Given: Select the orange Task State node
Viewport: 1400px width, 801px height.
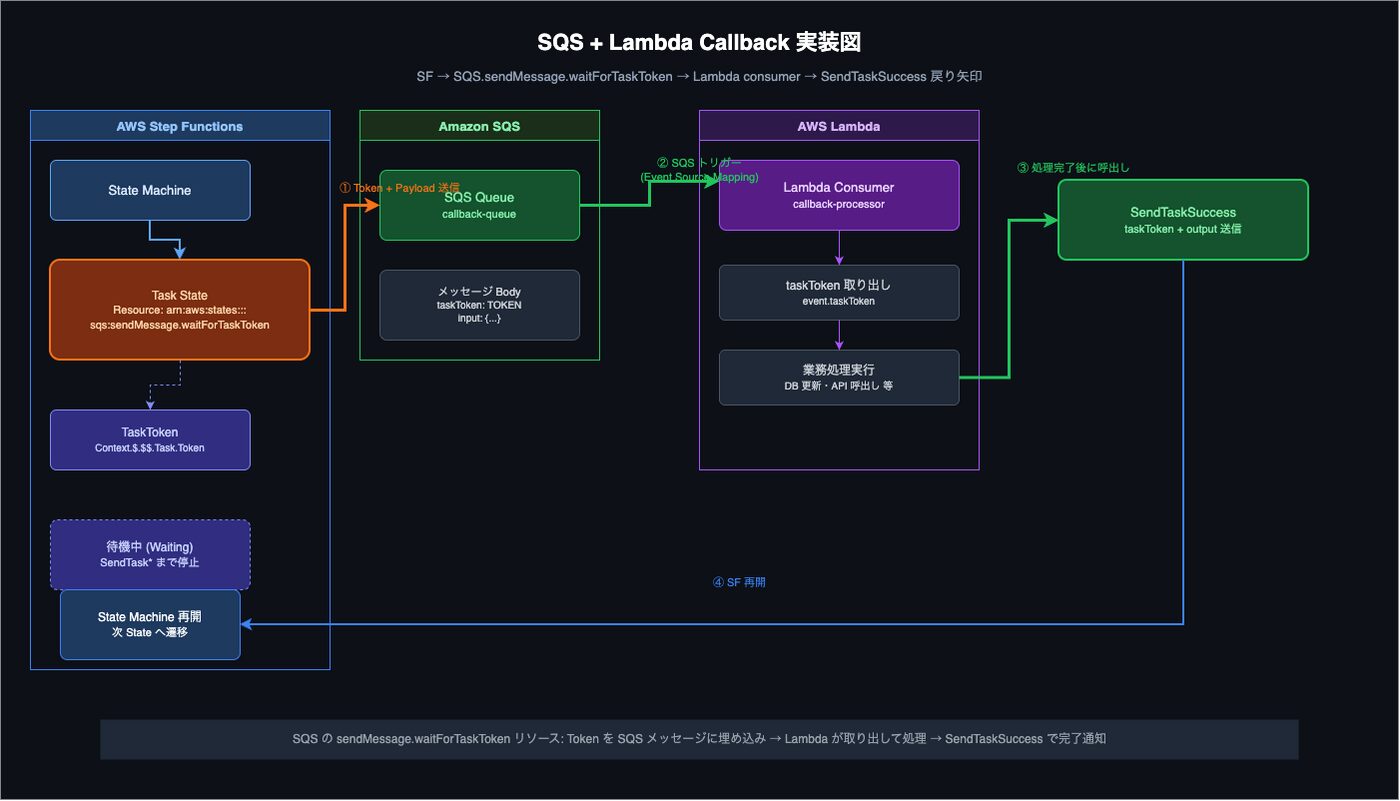Looking at the screenshot, I should (x=180, y=309).
